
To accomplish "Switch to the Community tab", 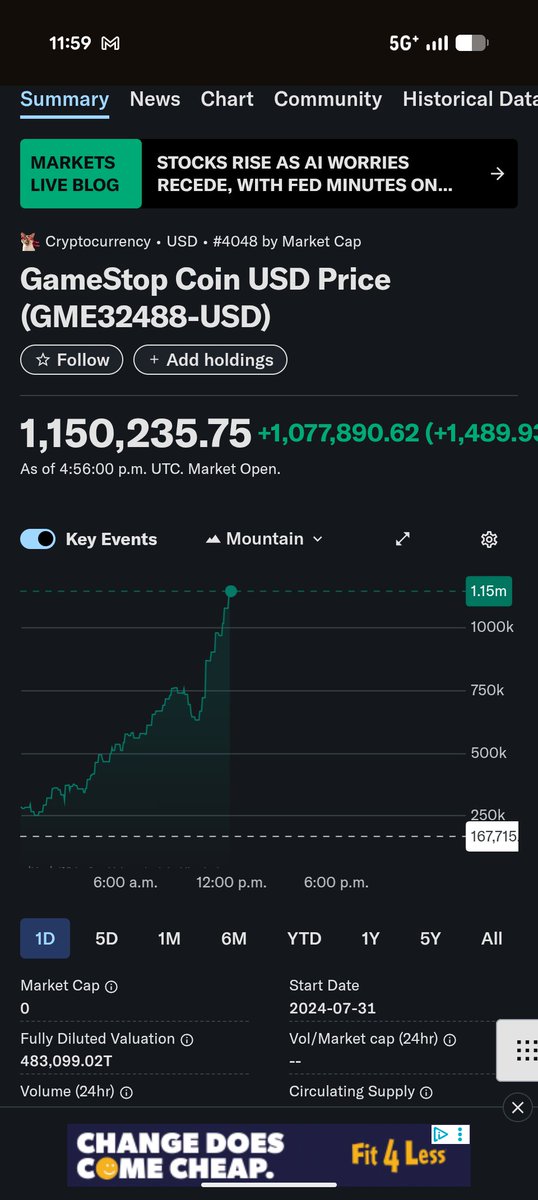I will [x=328, y=99].
